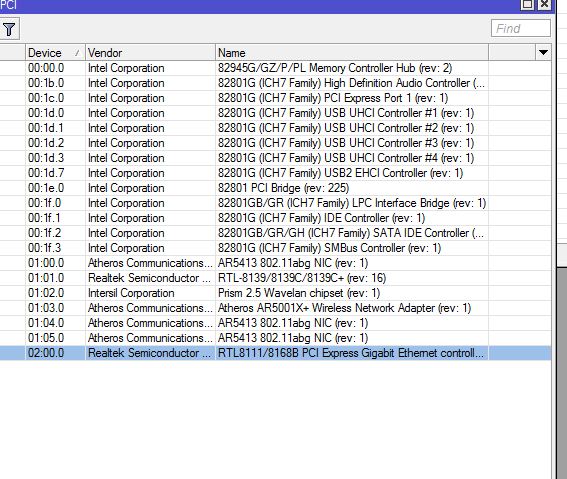567x479 pixels.
Task: Open the column selector dropdown arrow
Action: point(543,52)
